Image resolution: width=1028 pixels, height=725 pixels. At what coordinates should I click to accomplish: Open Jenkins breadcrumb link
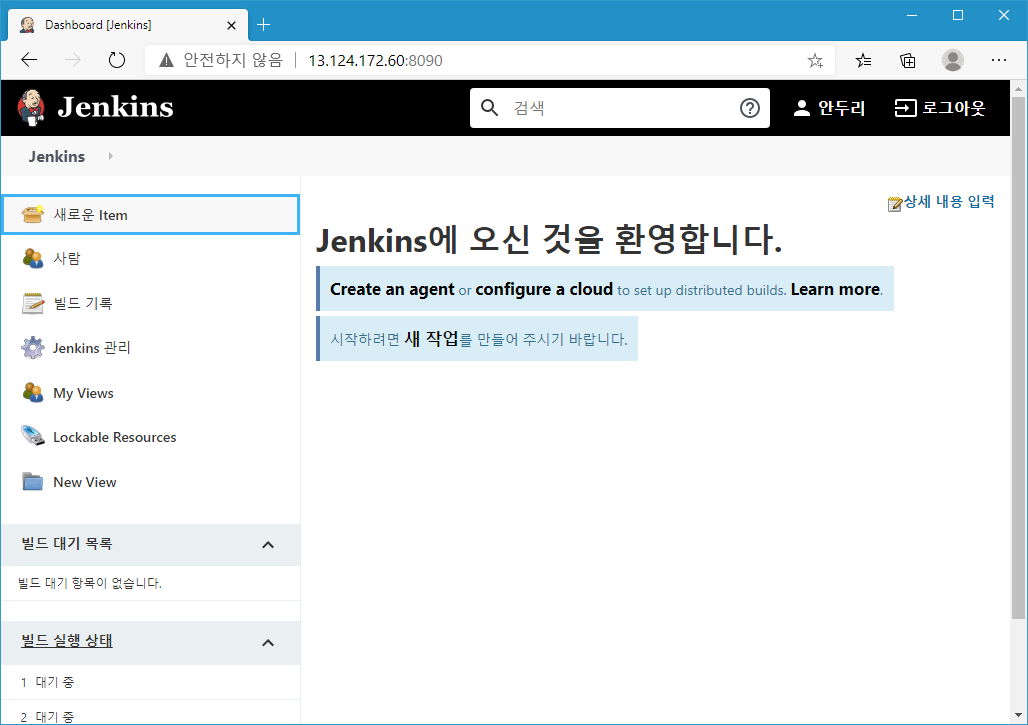[x=56, y=157]
